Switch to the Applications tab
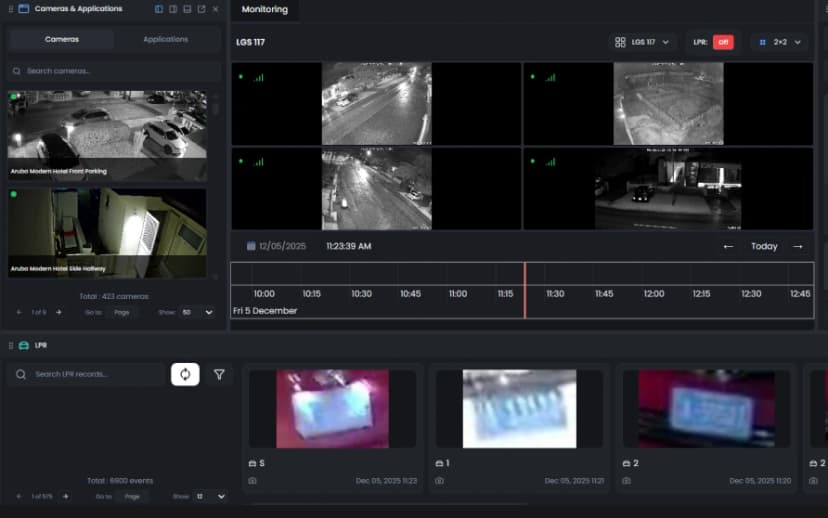Screen dimensions: 828x518 click(x=166, y=39)
